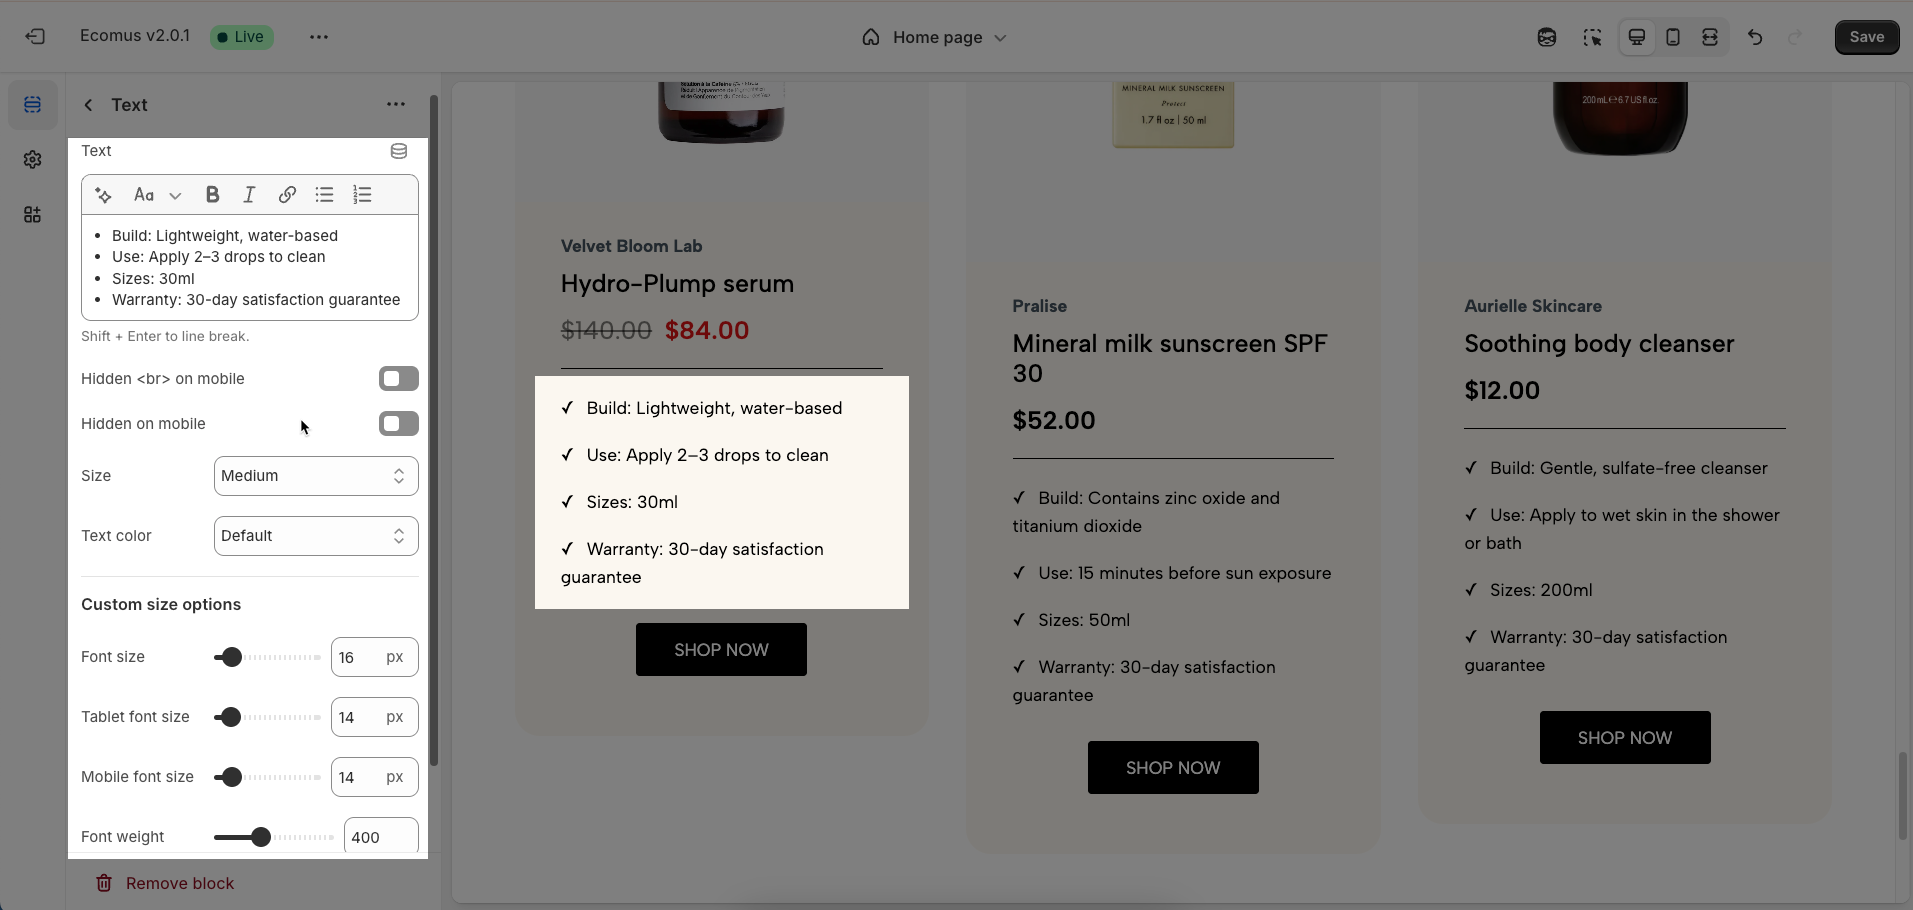
Task: Open the theme settings gear
Action: point(33,160)
